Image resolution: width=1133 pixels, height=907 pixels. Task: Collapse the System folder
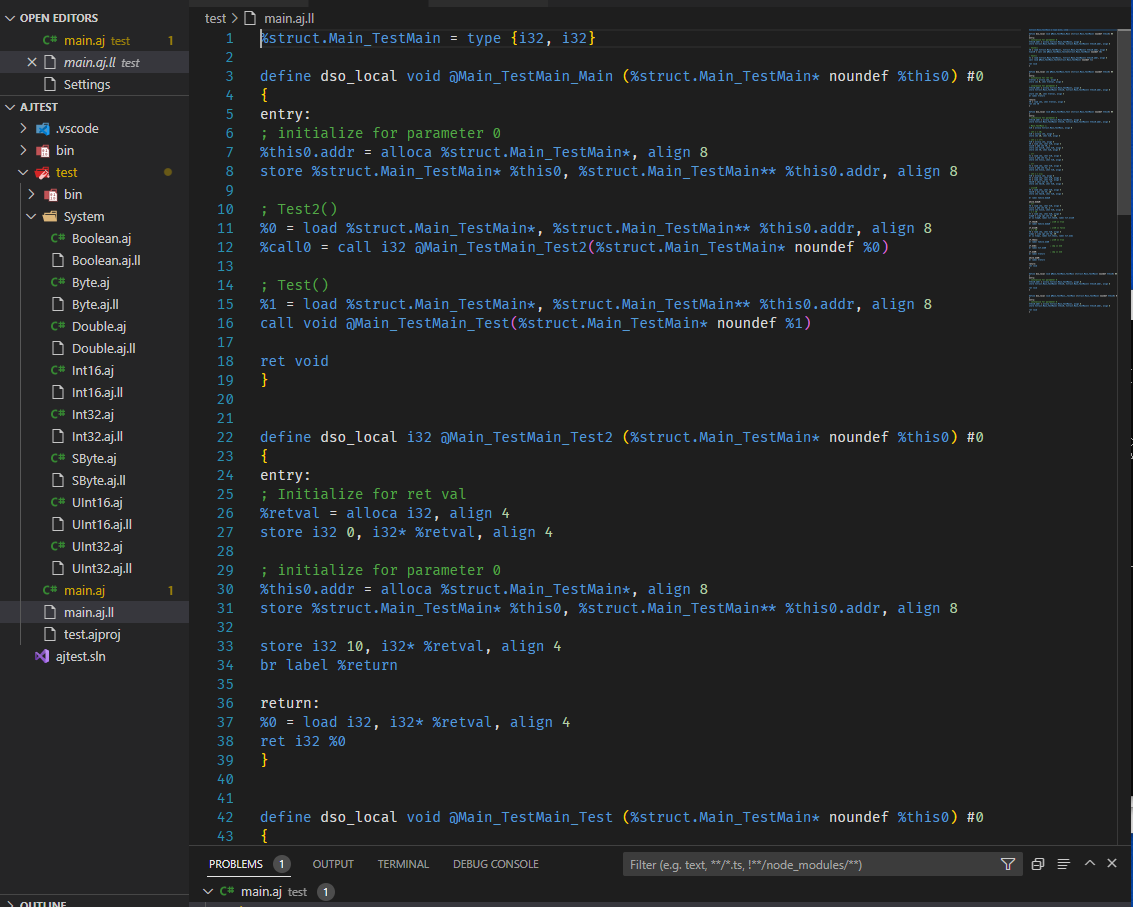[30, 216]
